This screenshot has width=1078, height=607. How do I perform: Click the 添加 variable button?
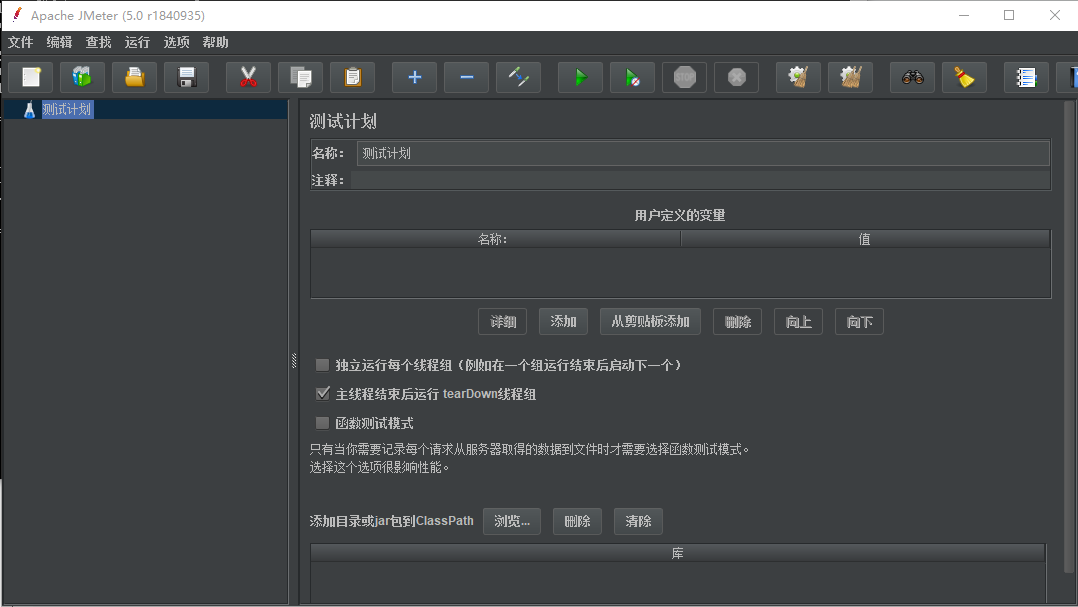[x=563, y=322]
